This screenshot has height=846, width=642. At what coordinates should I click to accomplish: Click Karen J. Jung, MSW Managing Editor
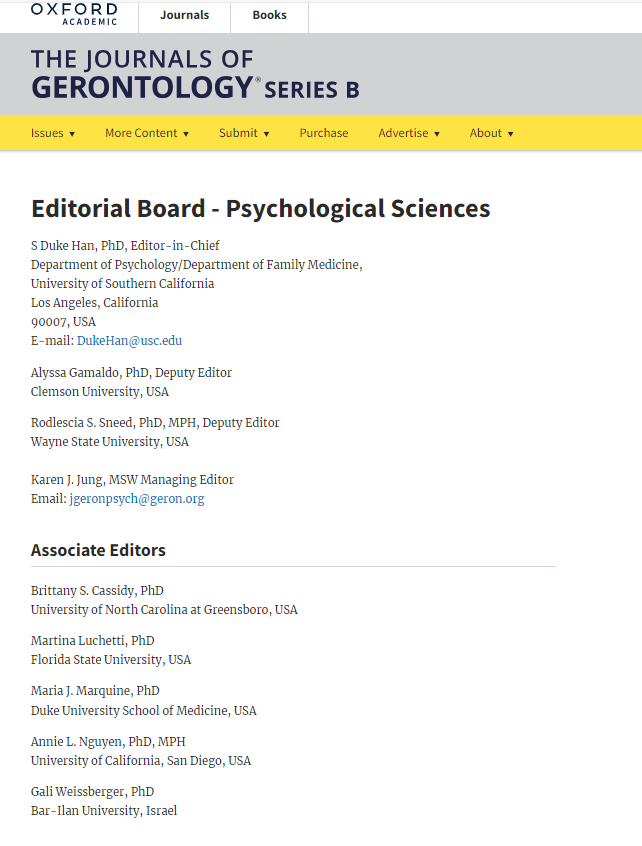(132, 480)
